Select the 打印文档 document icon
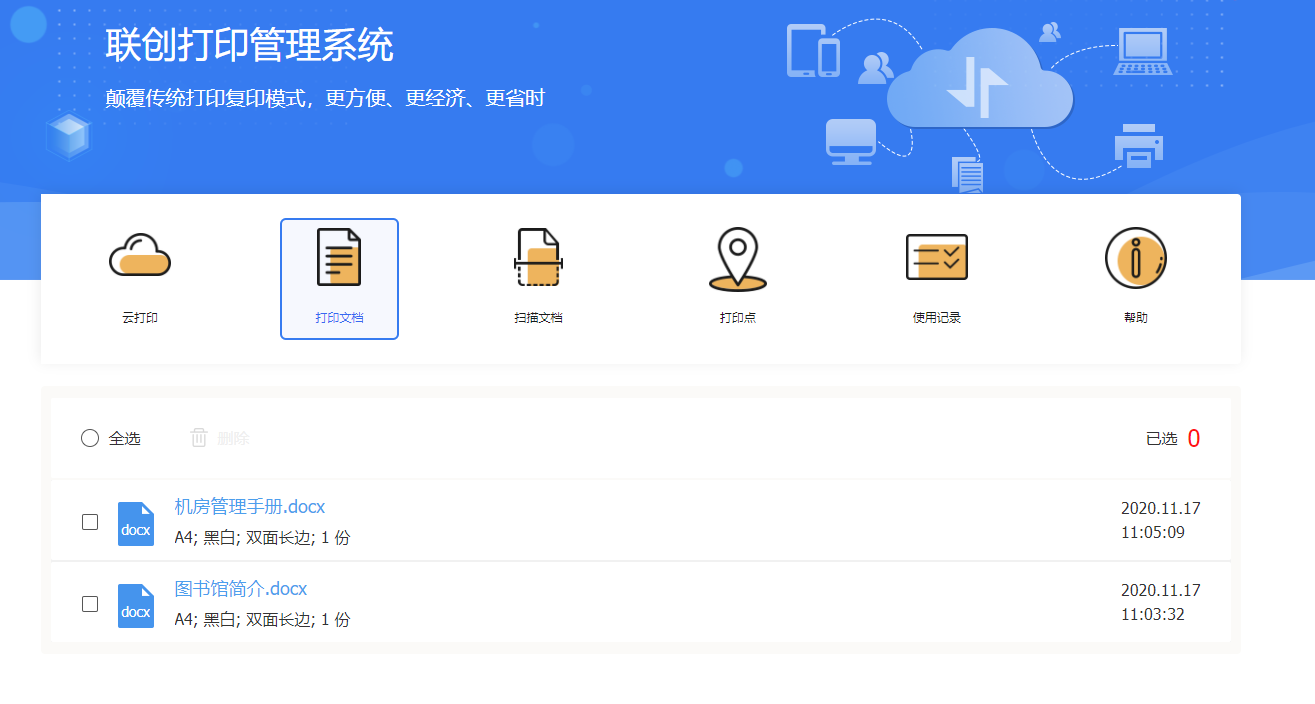This screenshot has height=704, width=1315. (339, 257)
